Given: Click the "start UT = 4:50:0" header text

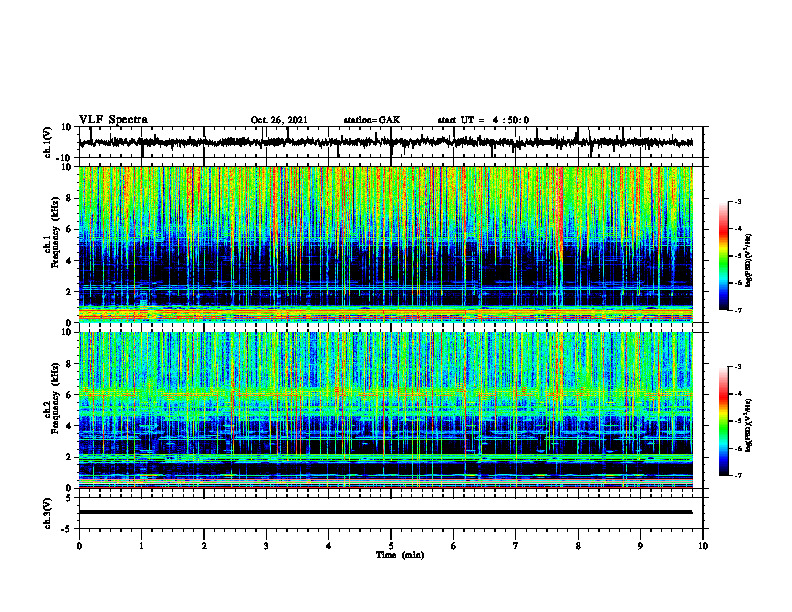Looking at the screenshot, I should tap(483, 120).
